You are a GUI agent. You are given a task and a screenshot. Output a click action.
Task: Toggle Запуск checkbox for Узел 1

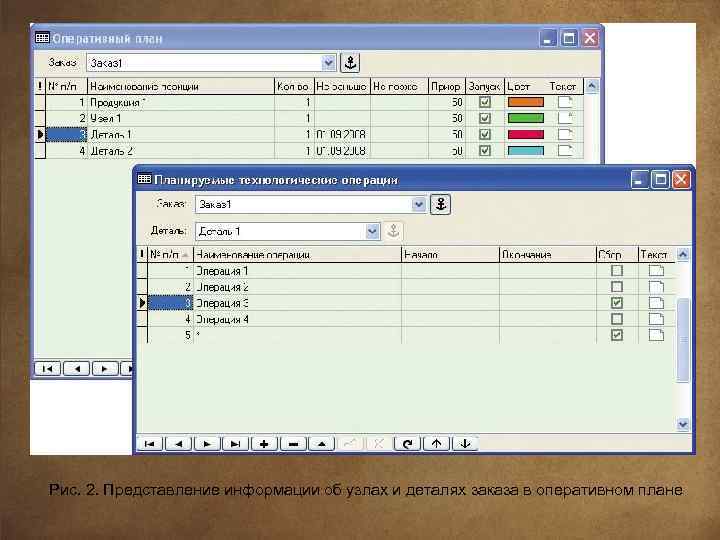coord(484,118)
